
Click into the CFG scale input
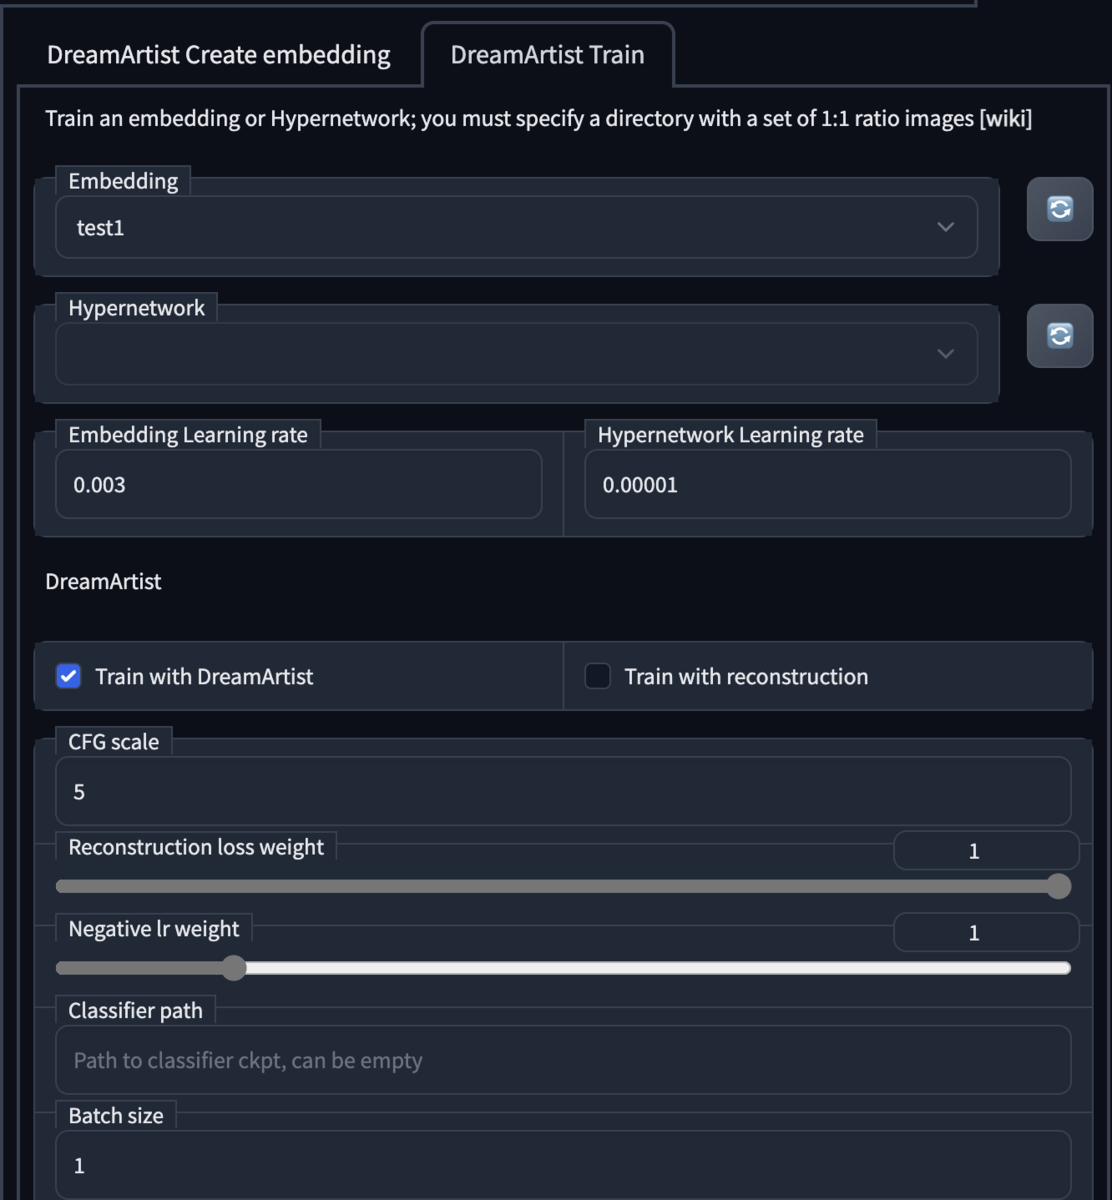(562, 792)
